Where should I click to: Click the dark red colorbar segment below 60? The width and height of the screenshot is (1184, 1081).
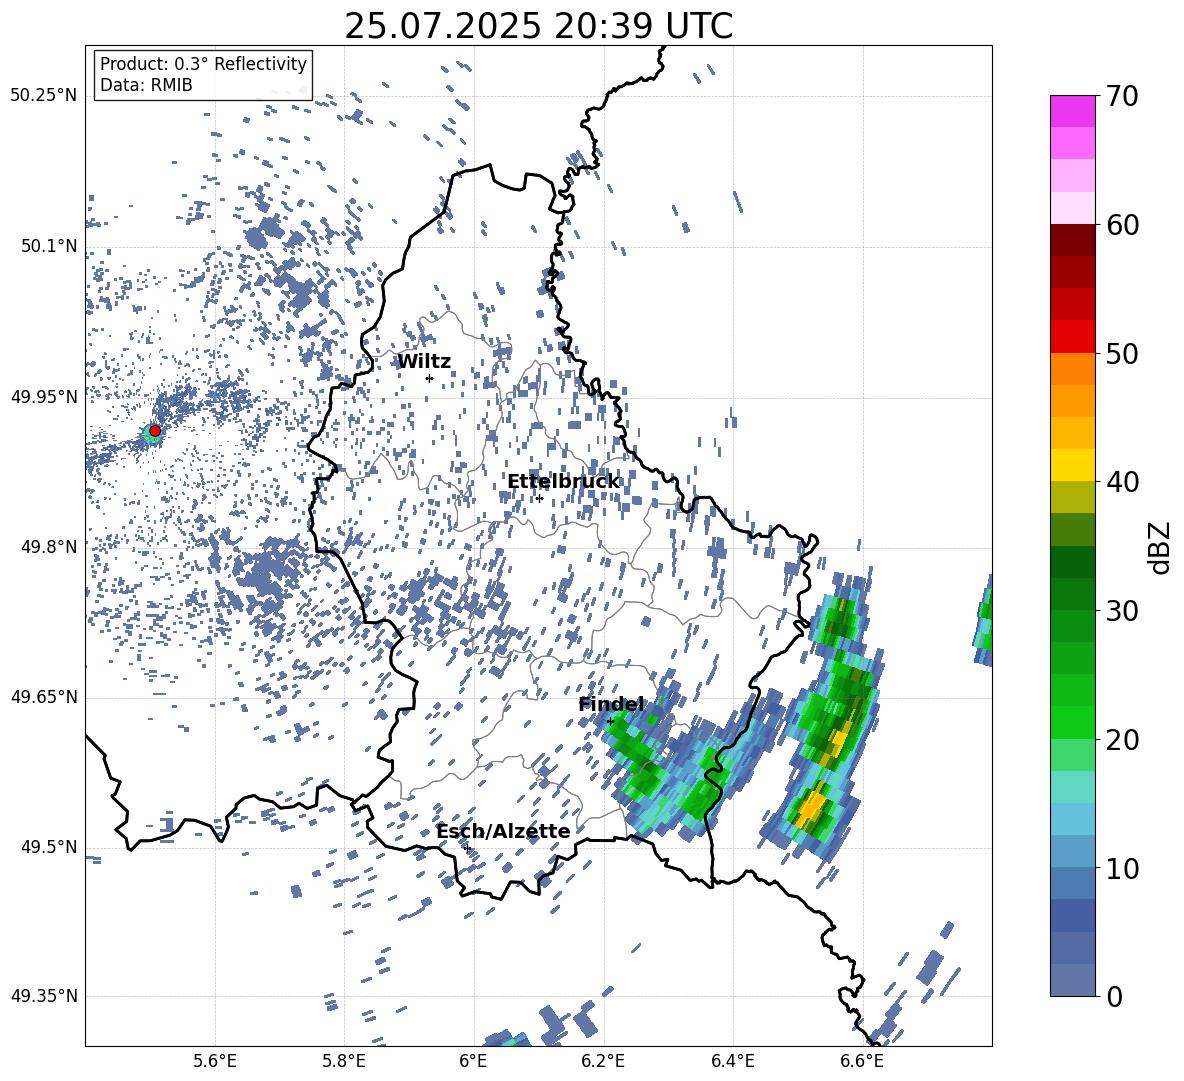tap(1072, 240)
